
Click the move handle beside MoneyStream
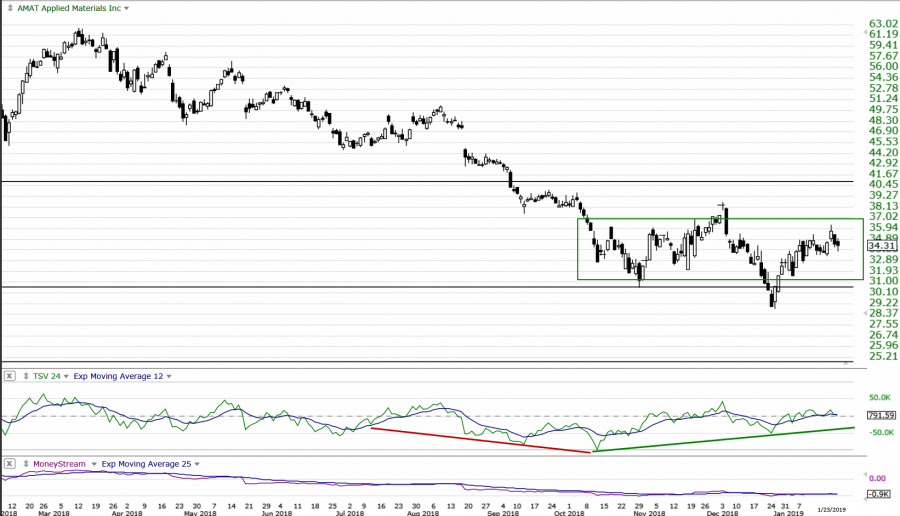pyautogui.click(x=26, y=464)
